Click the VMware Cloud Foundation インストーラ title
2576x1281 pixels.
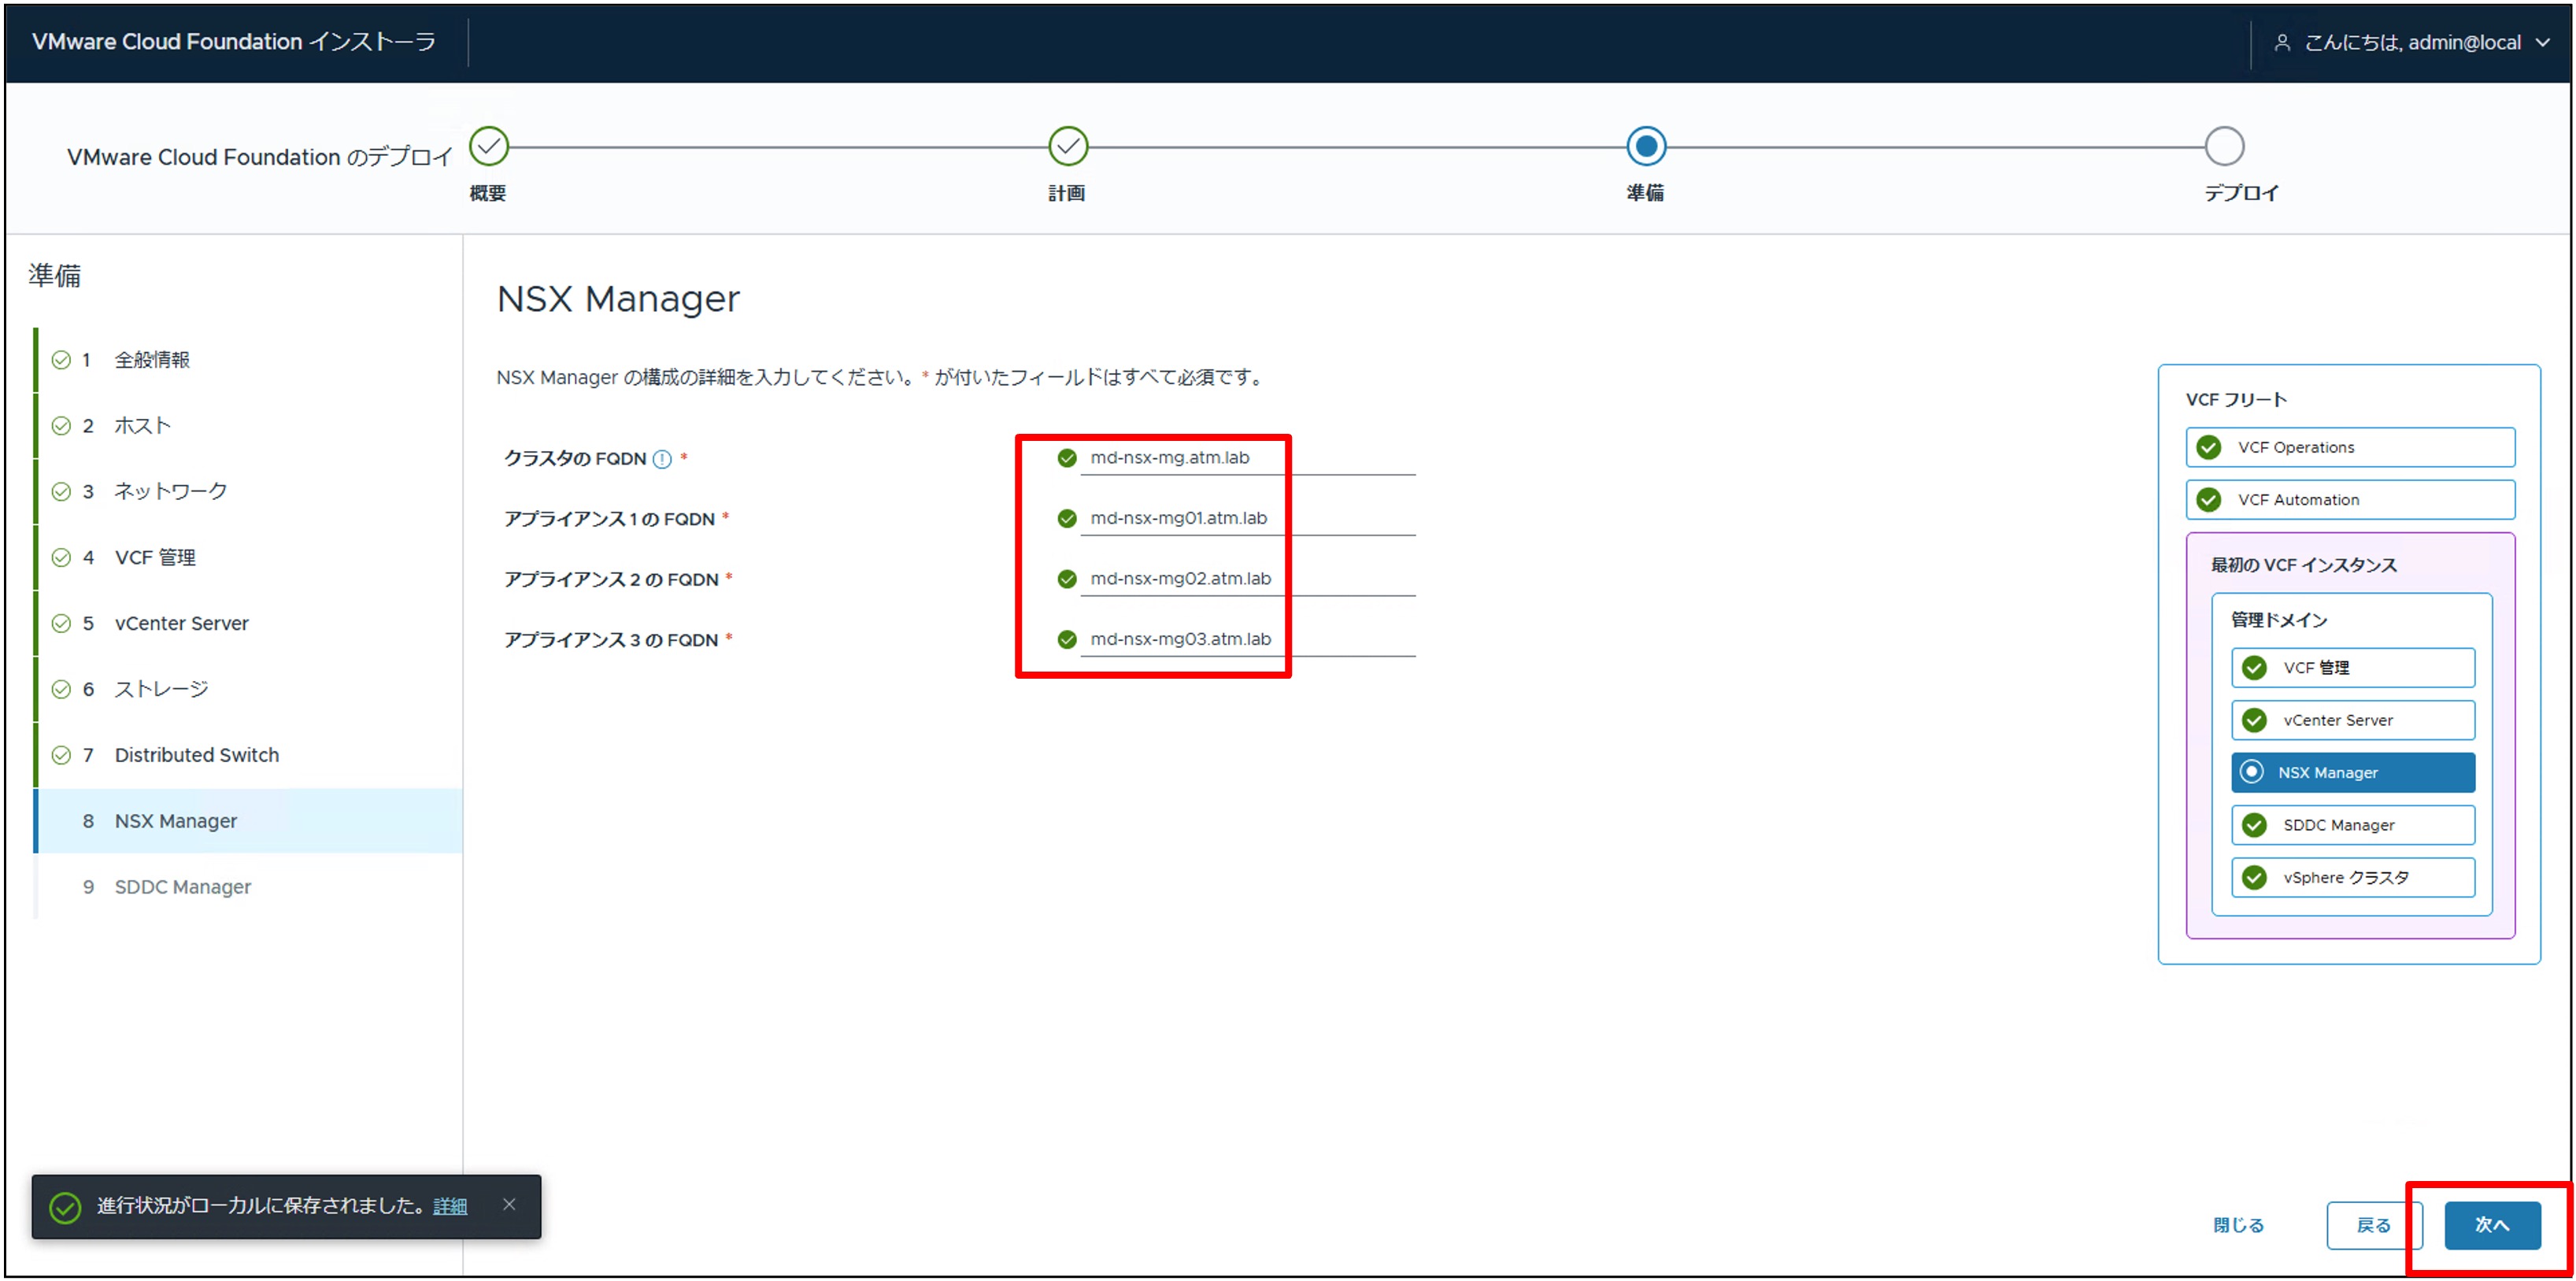coord(234,42)
